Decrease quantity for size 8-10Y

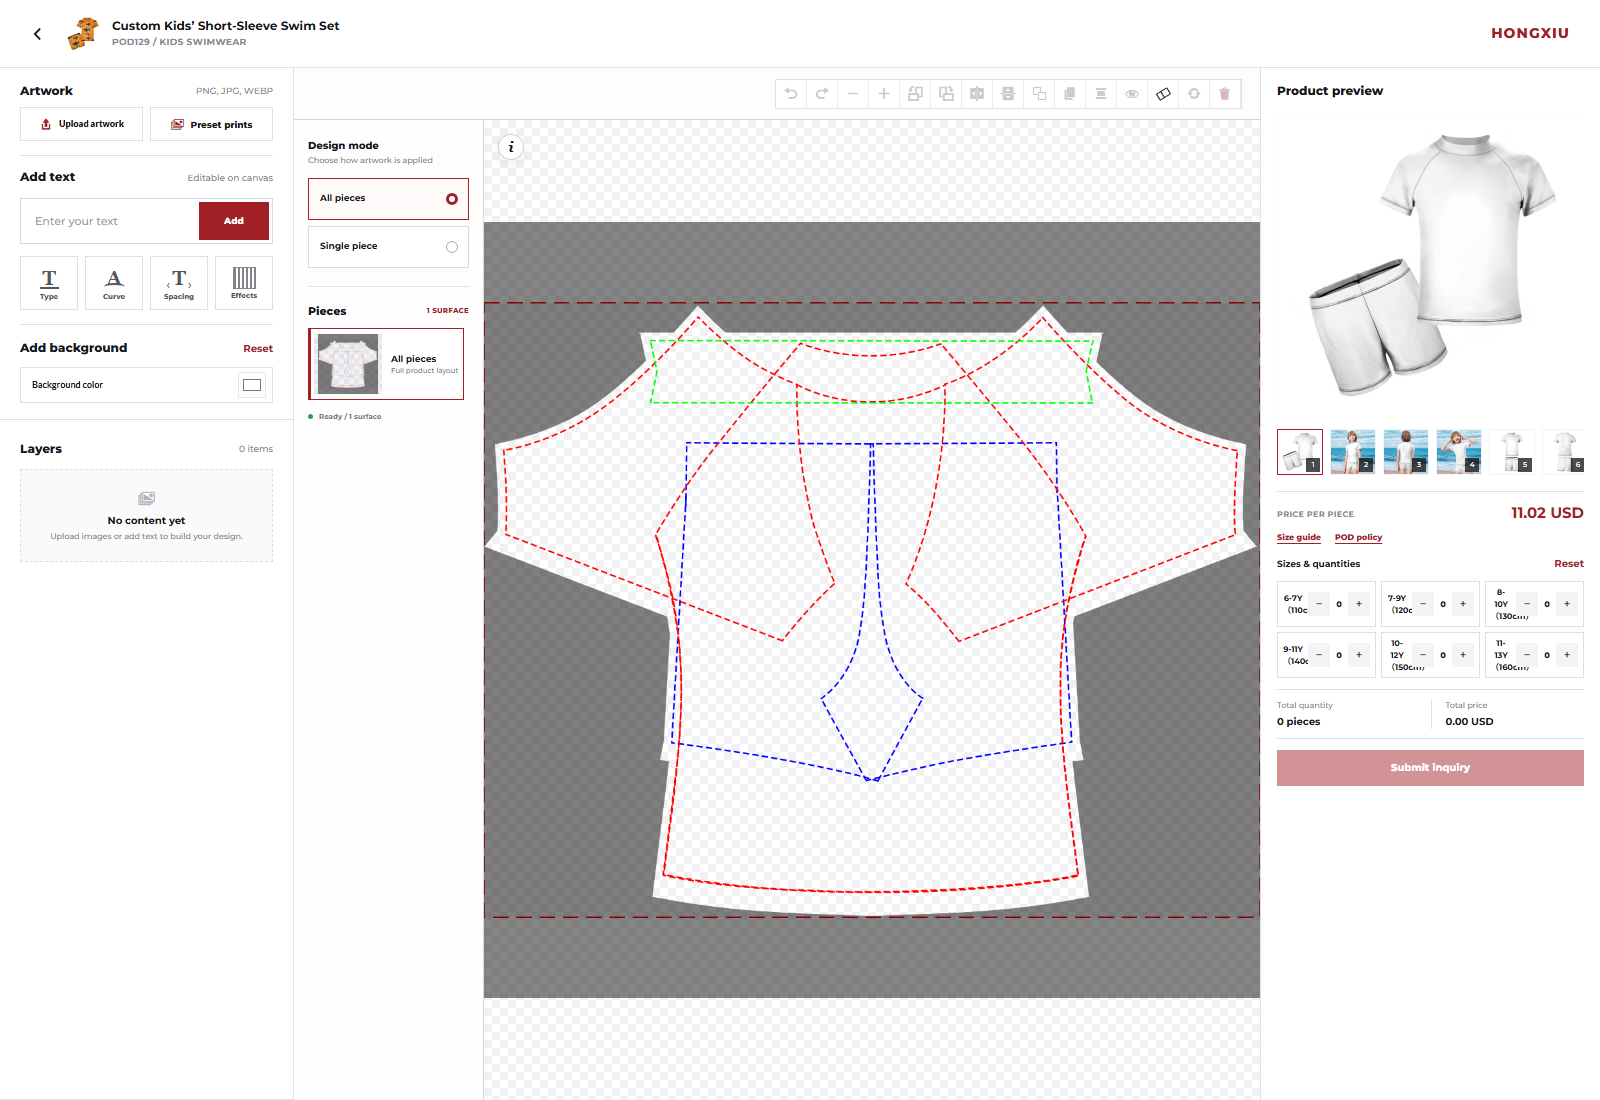[x=1527, y=604]
